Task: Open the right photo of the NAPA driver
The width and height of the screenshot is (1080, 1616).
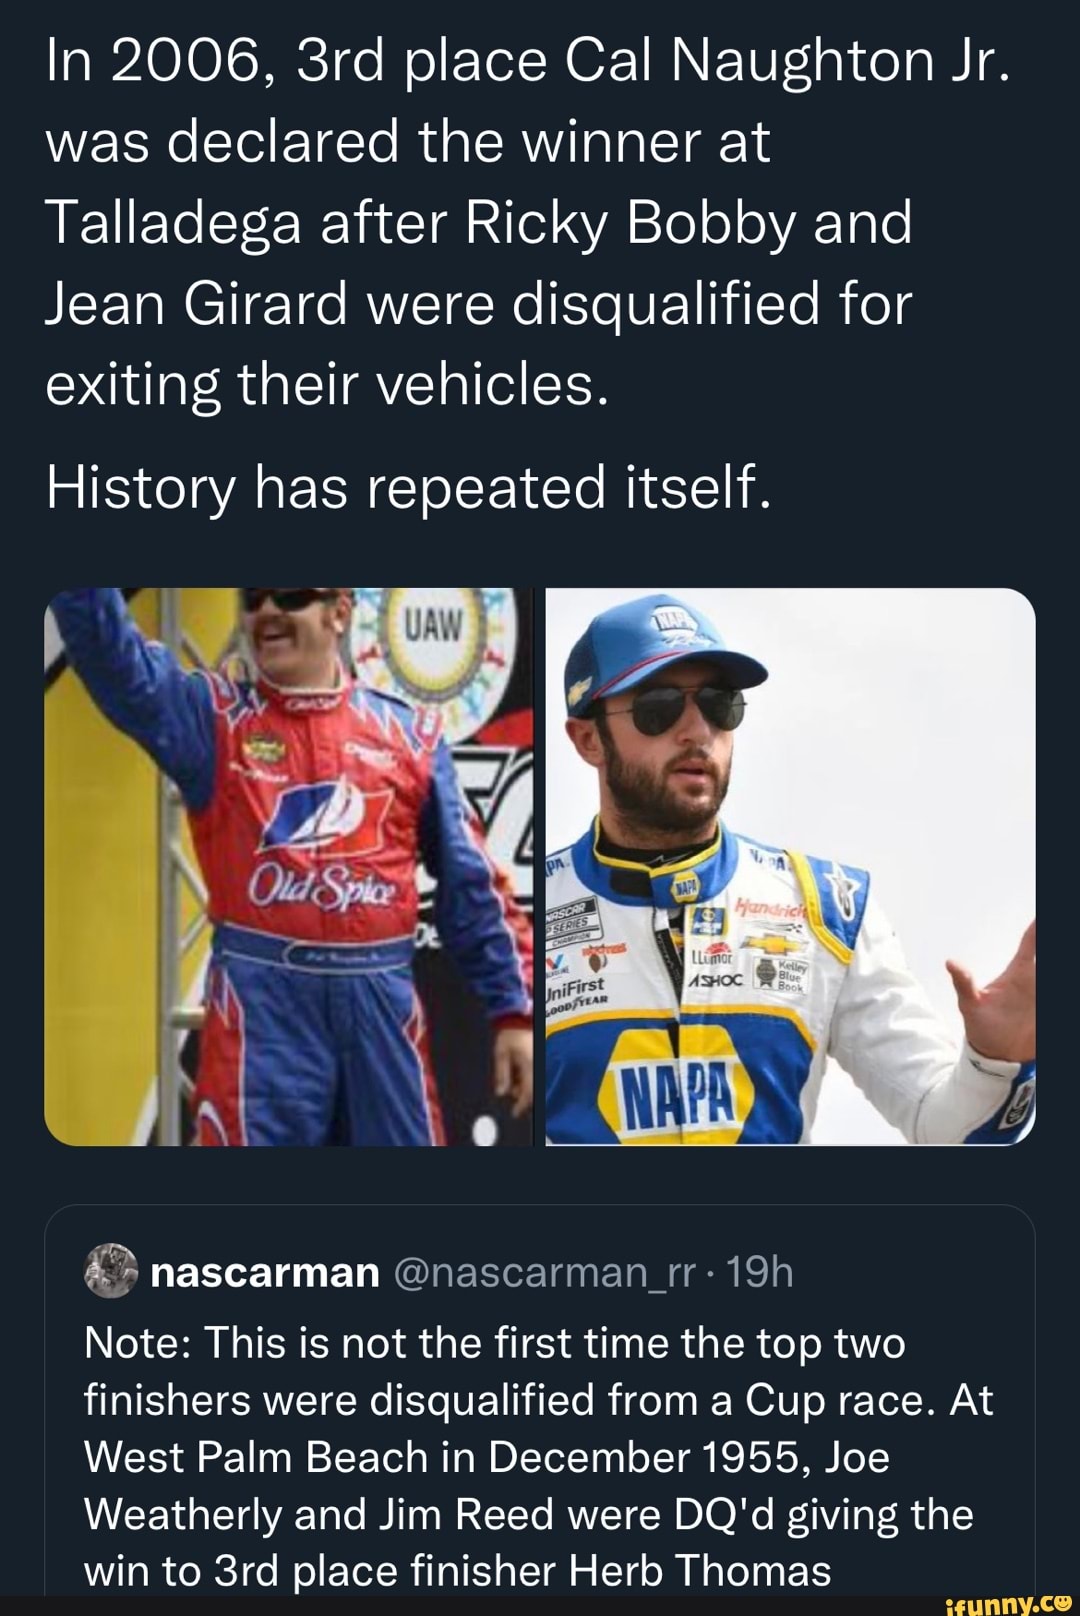Action: pyautogui.click(x=790, y=866)
